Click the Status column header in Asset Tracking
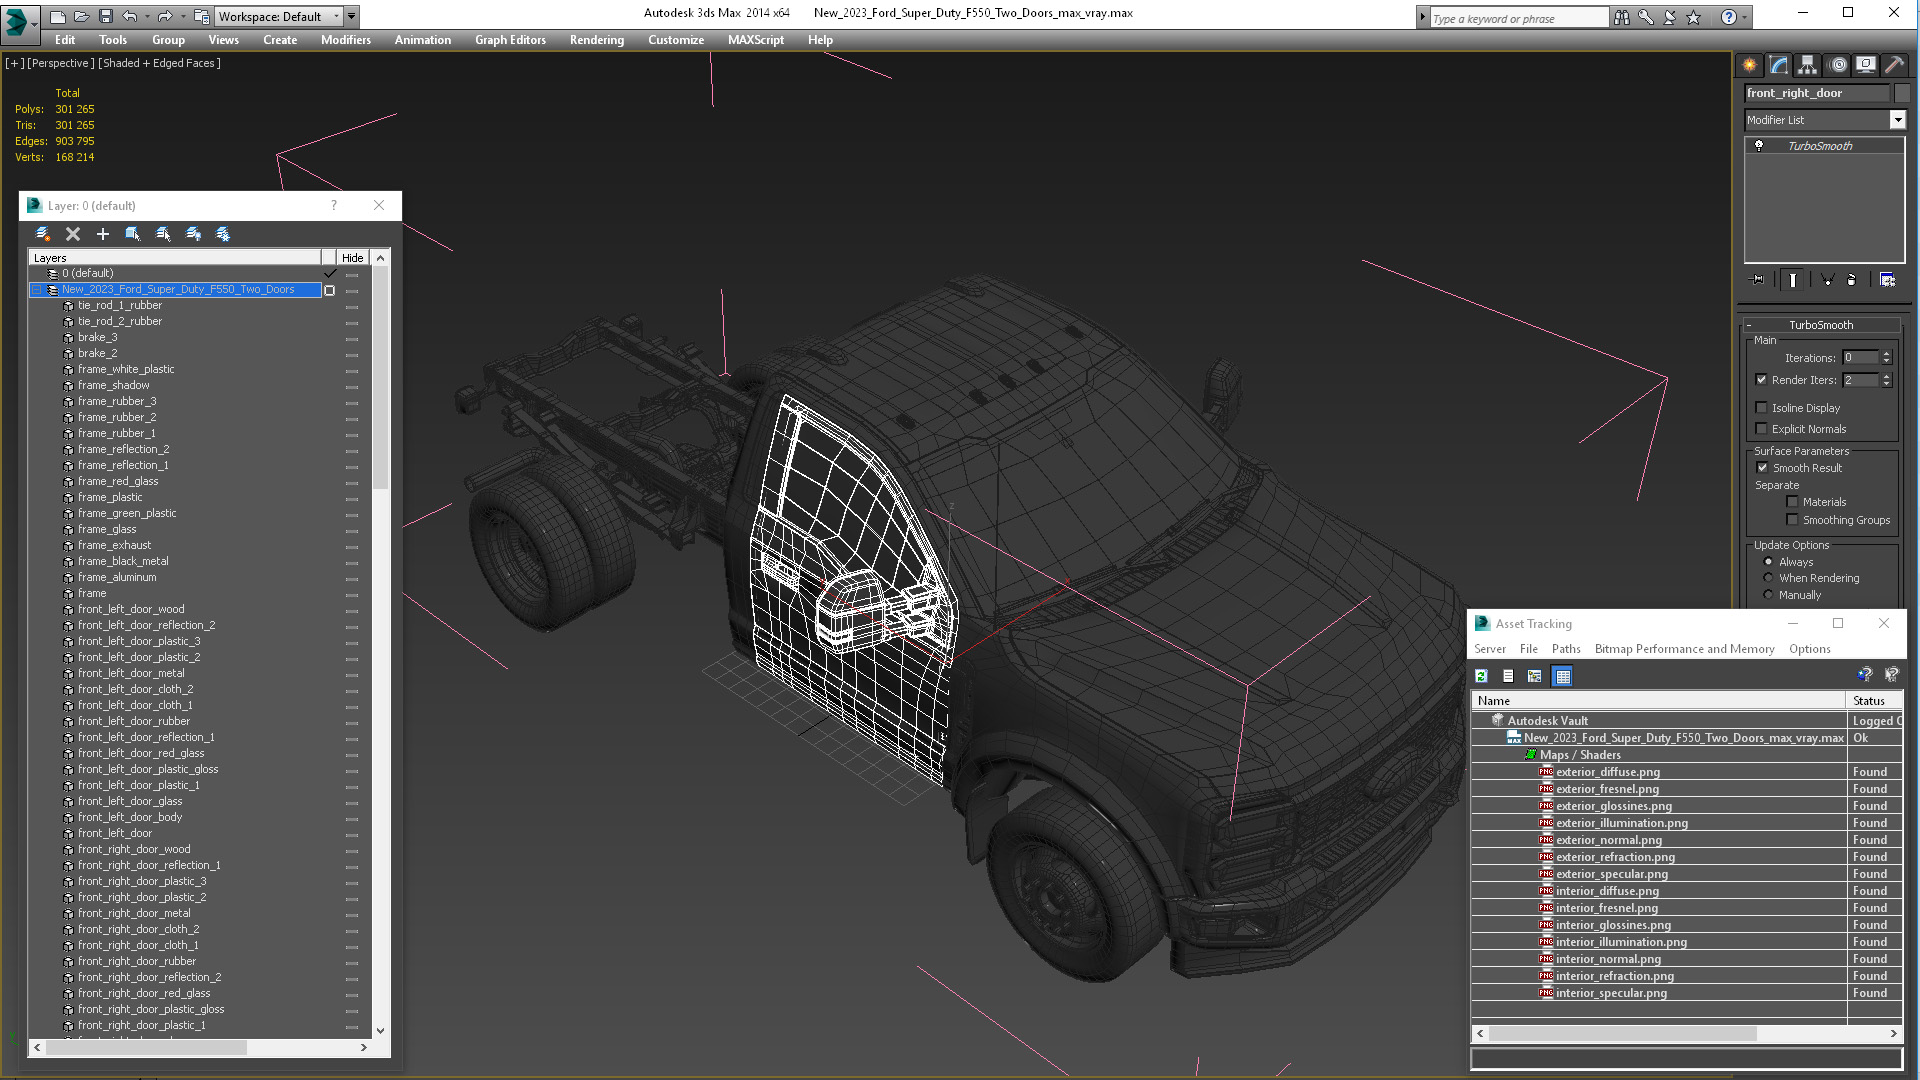 1874,701
